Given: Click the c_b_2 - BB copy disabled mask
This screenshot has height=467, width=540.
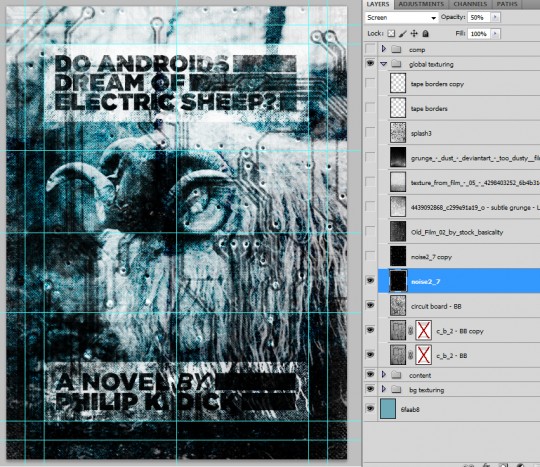Looking at the screenshot, I should click(x=424, y=330).
